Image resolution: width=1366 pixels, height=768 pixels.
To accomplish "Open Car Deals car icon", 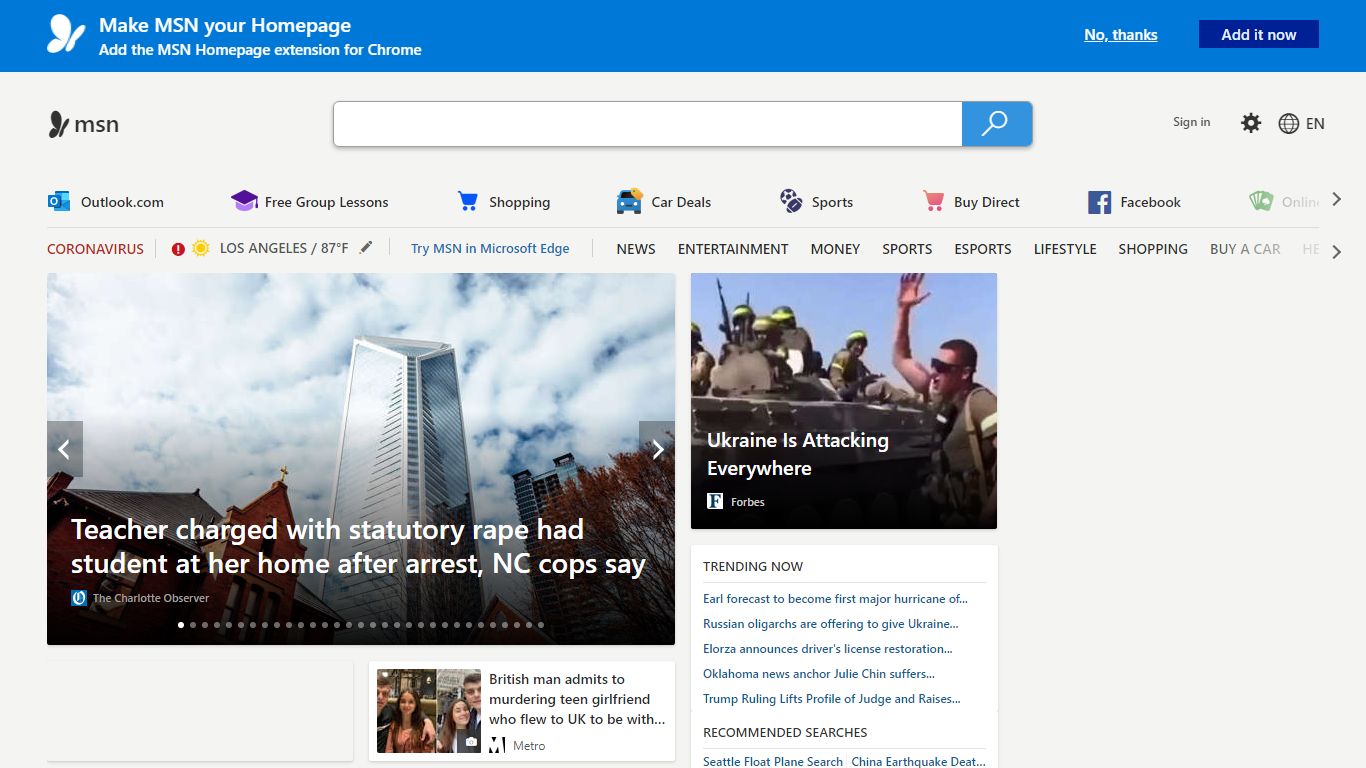I will coord(629,201).
